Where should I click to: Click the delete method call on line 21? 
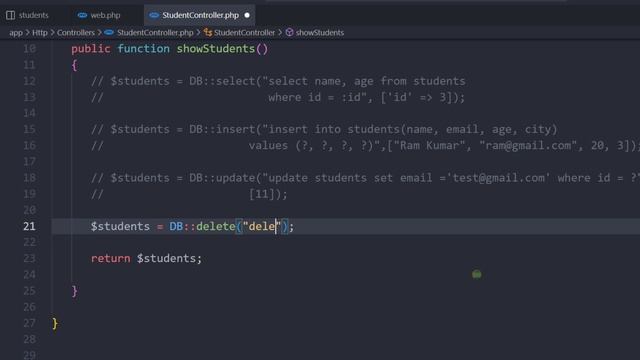216,226
